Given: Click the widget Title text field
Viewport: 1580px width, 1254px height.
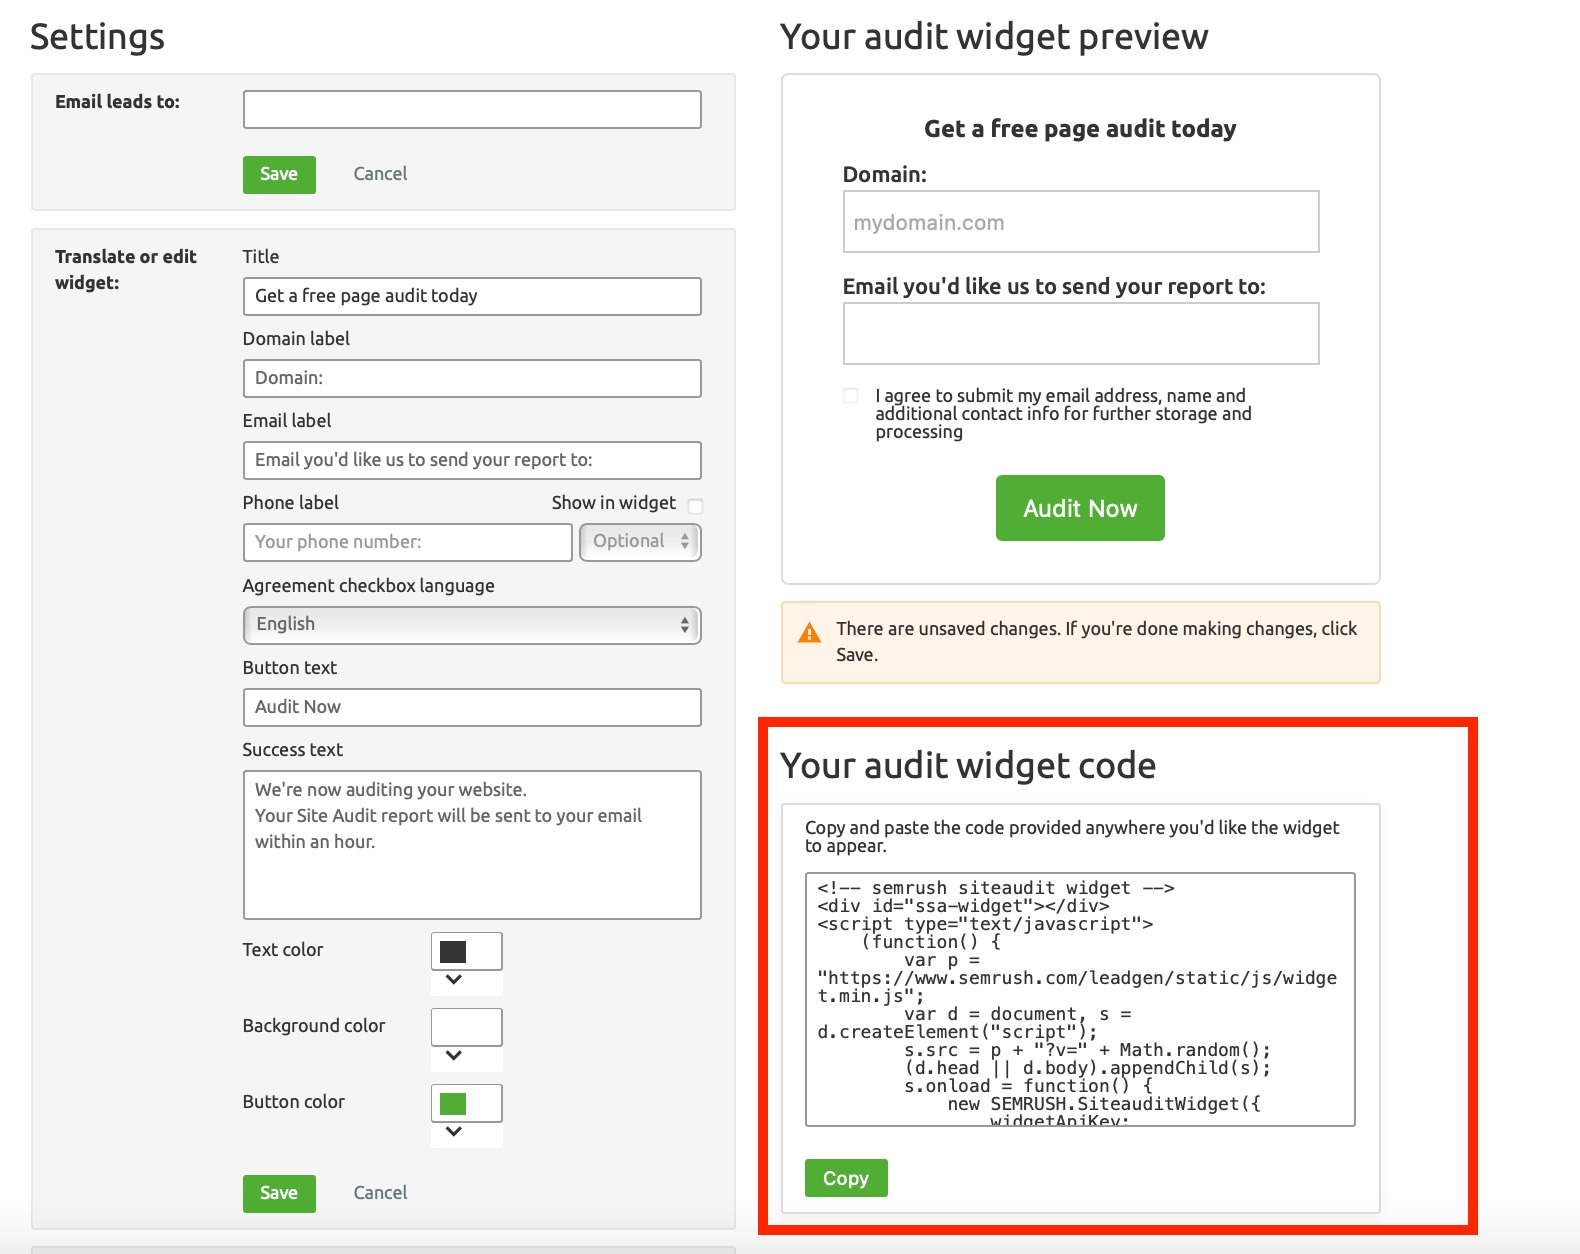Looking at the screenshot, I should pyautogui.click(x=472, y=296).
